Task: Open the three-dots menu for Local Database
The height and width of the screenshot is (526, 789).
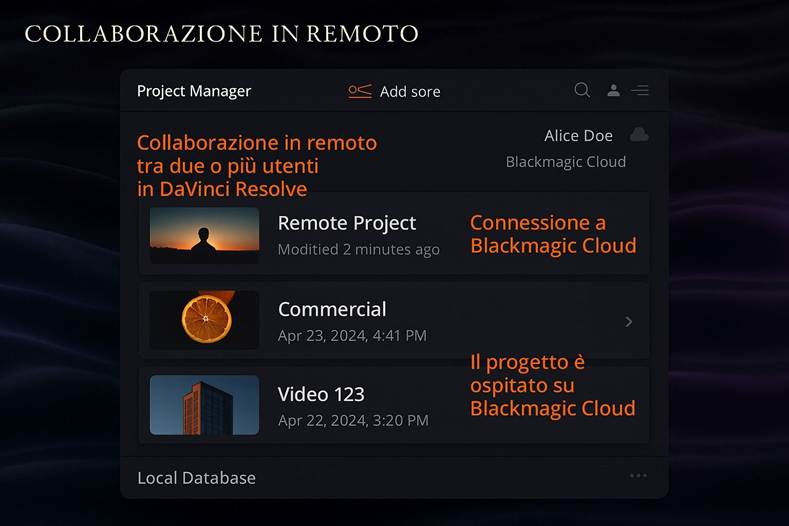Action: 638,476
